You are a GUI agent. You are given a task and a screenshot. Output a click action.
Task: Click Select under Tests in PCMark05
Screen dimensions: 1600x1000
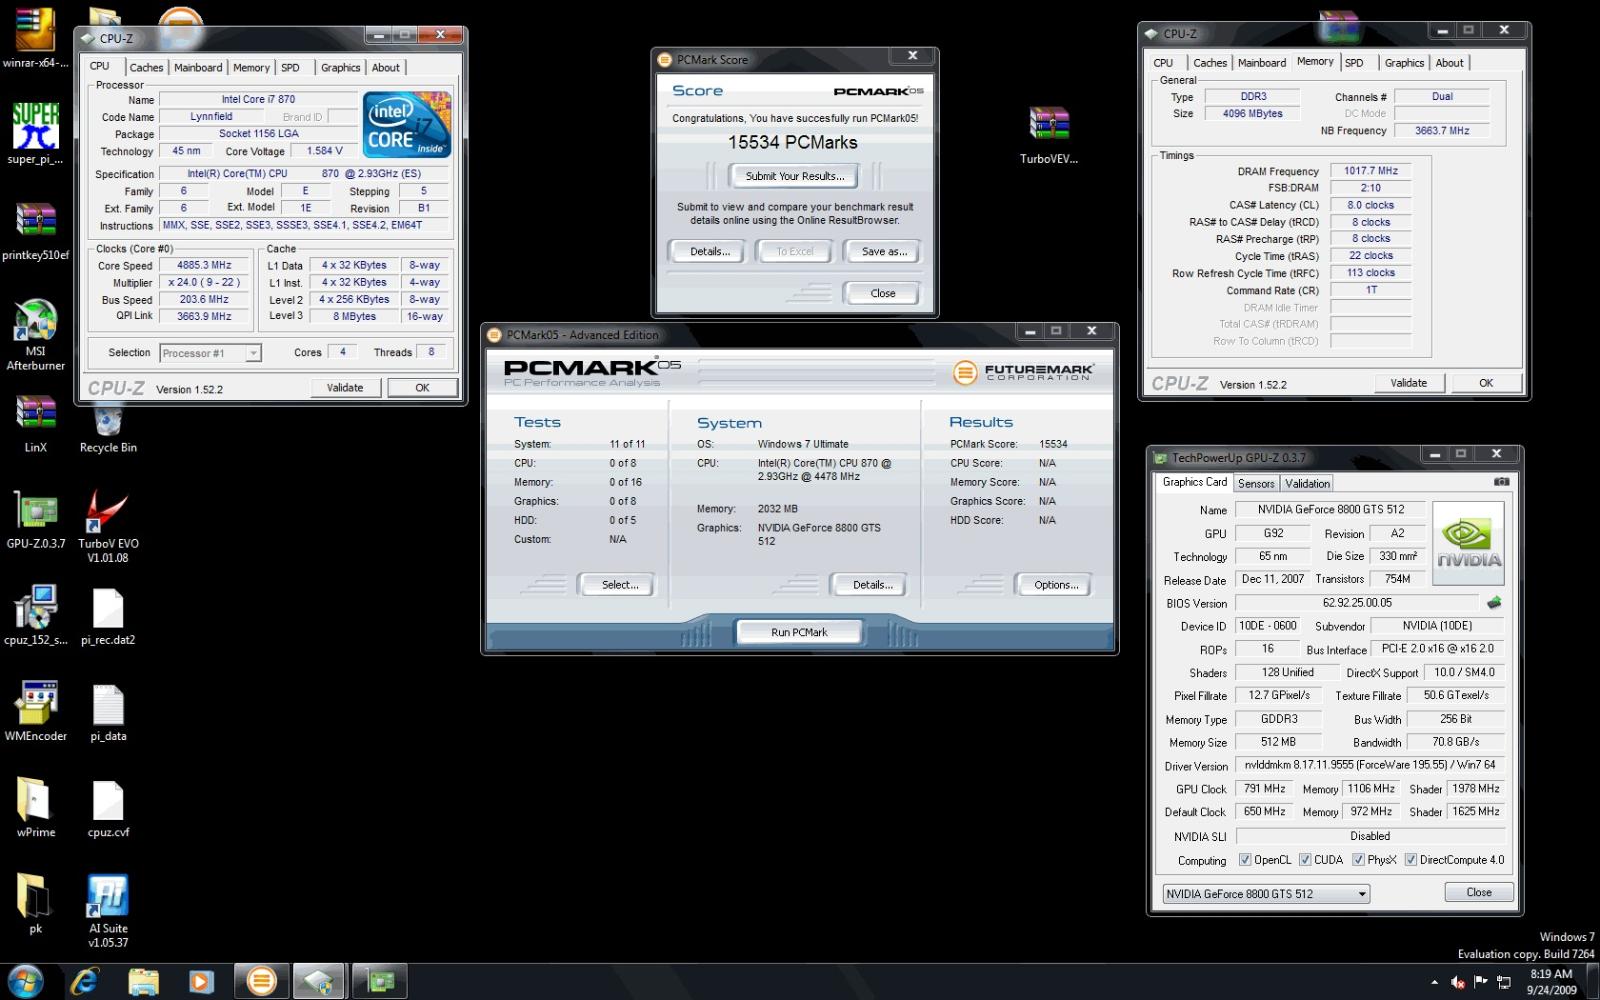point(620,585)
